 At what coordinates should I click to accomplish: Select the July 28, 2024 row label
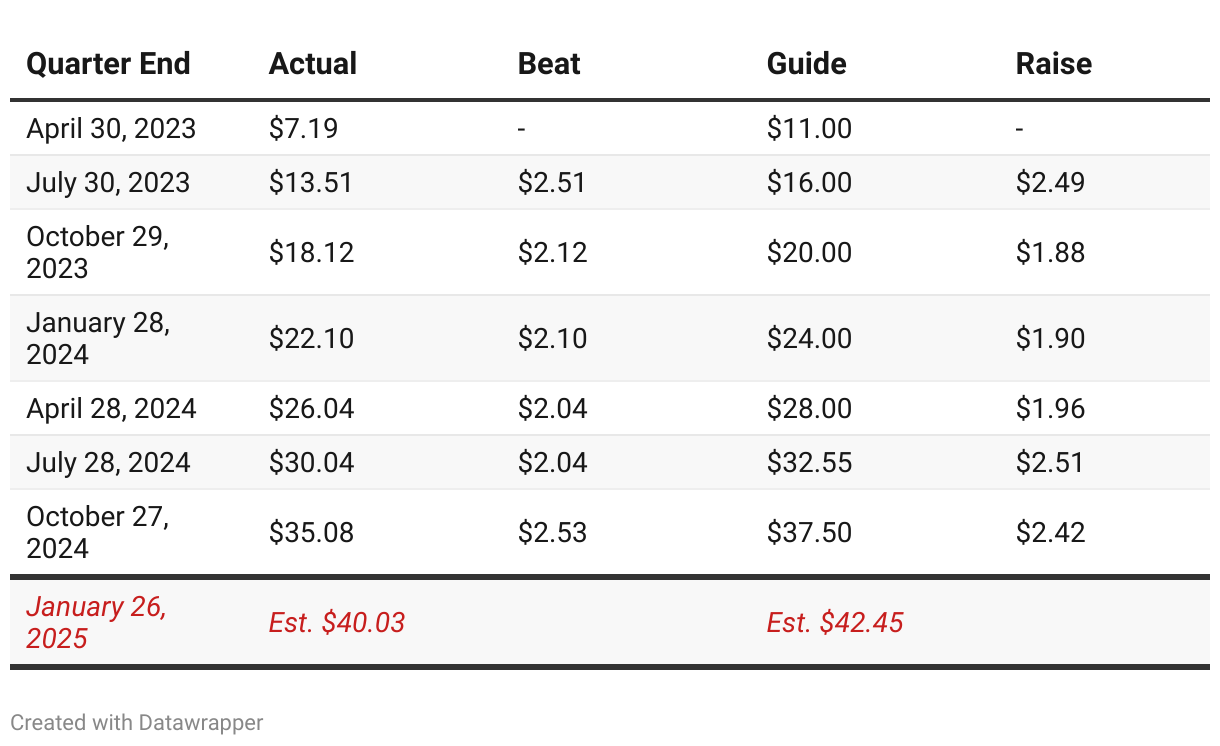coord(108,463)
